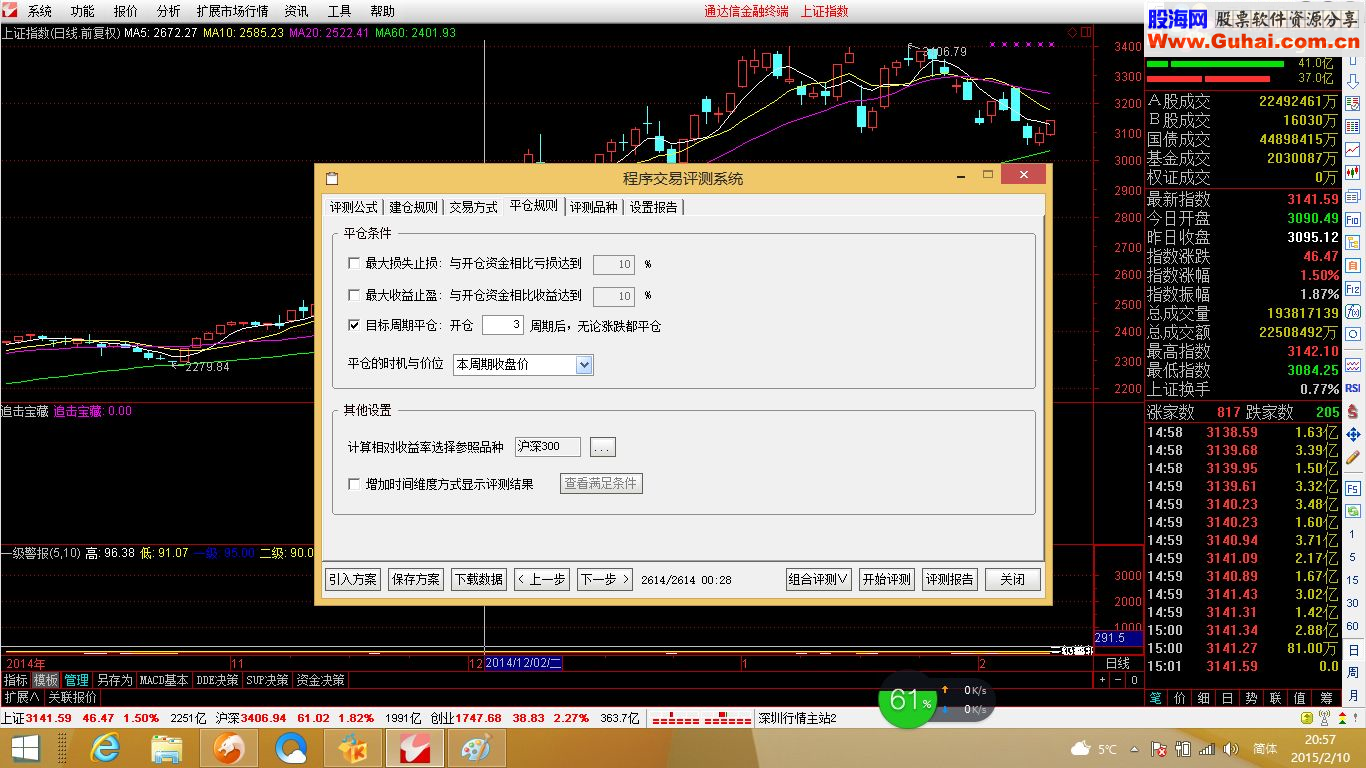The width and height of the screenshot is (1366, 768).
Task: Select 资金决策 template tab
Action: click(321, 680)
